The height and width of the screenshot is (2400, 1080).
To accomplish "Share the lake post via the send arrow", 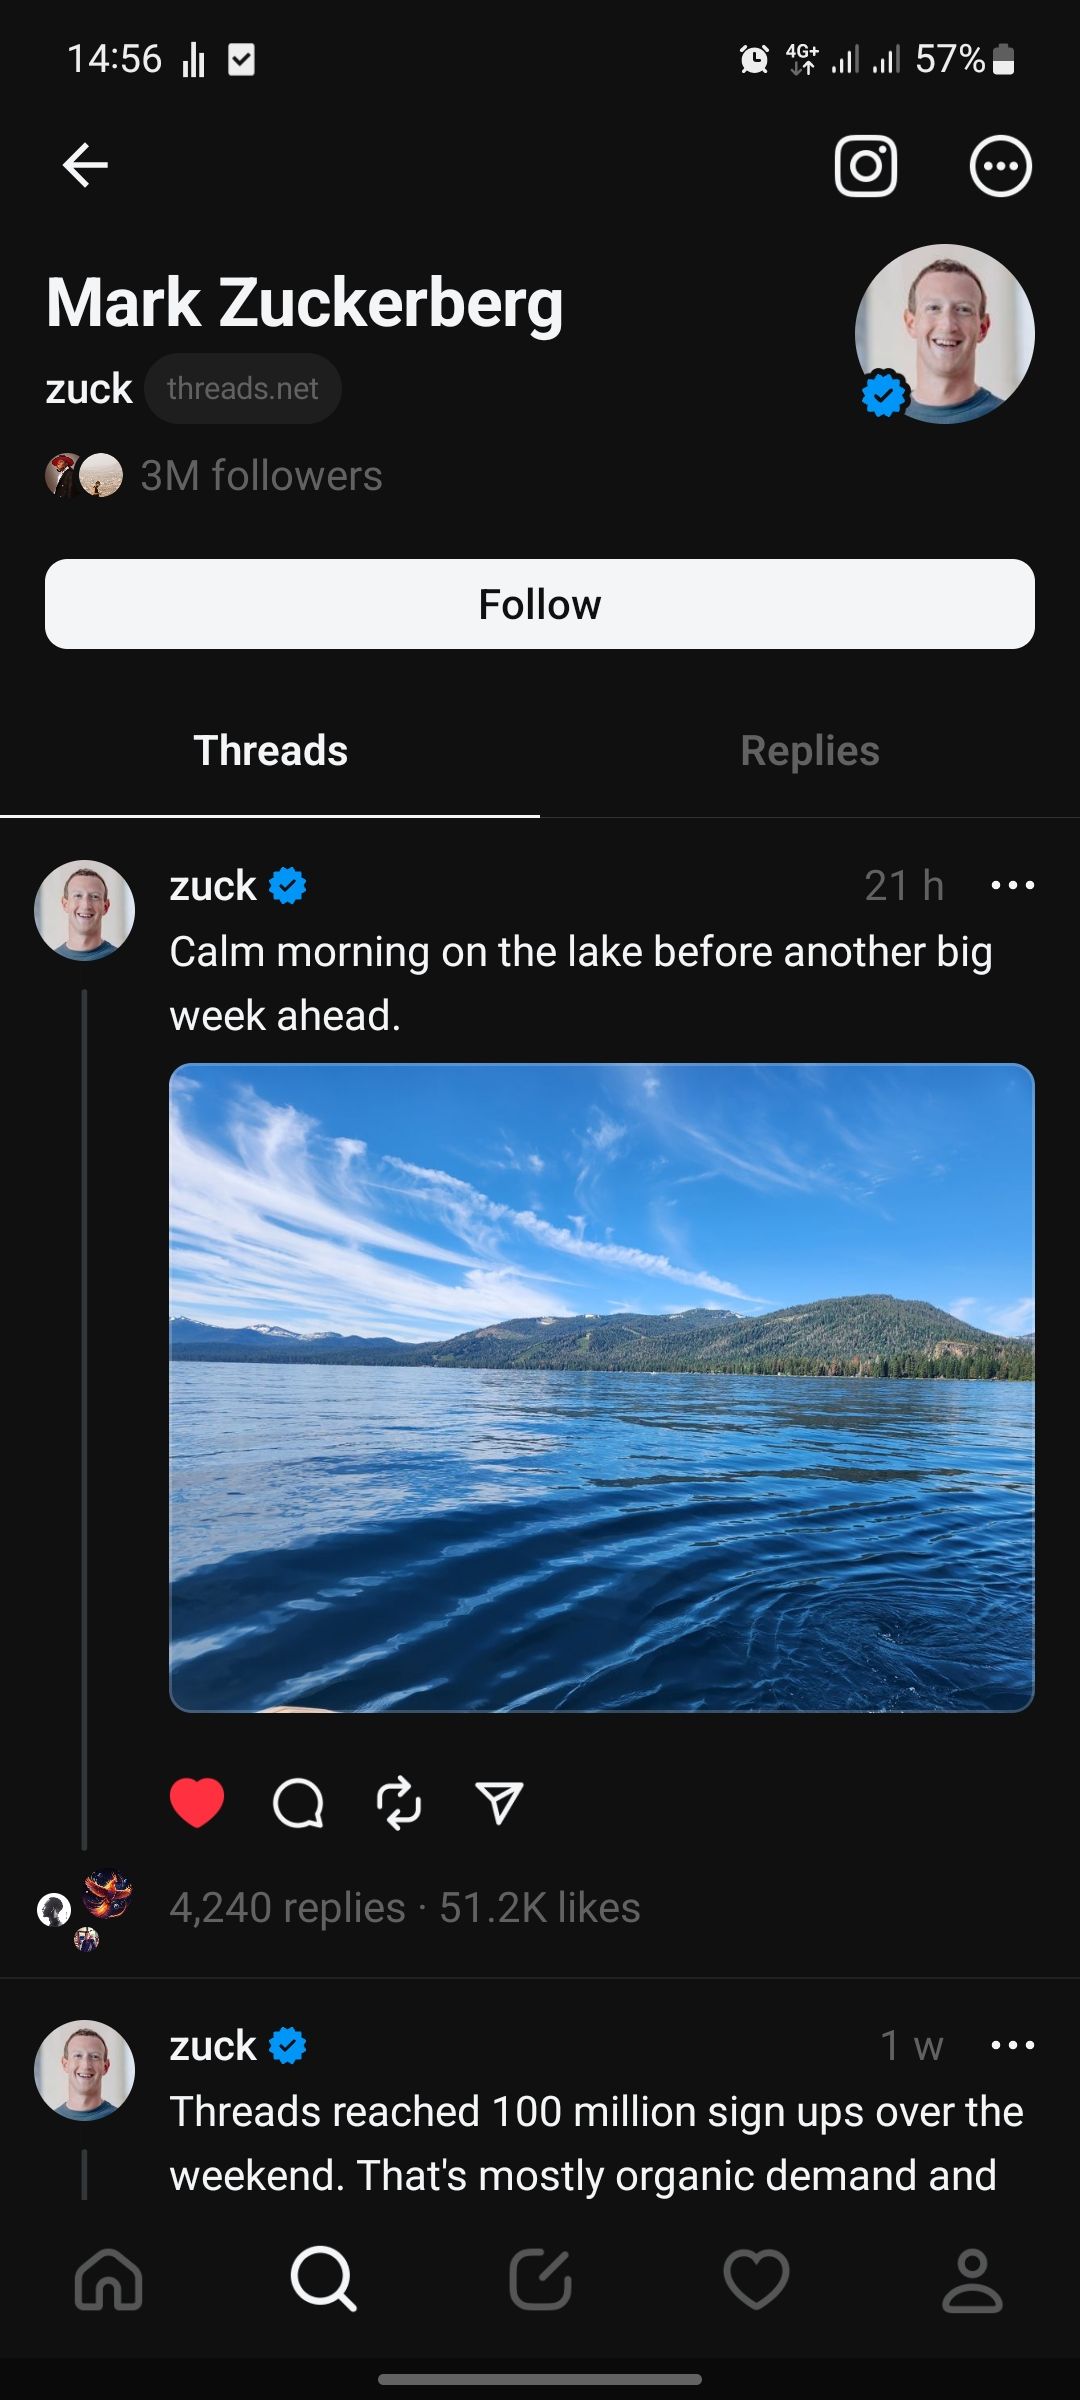I will [498, 1802].
